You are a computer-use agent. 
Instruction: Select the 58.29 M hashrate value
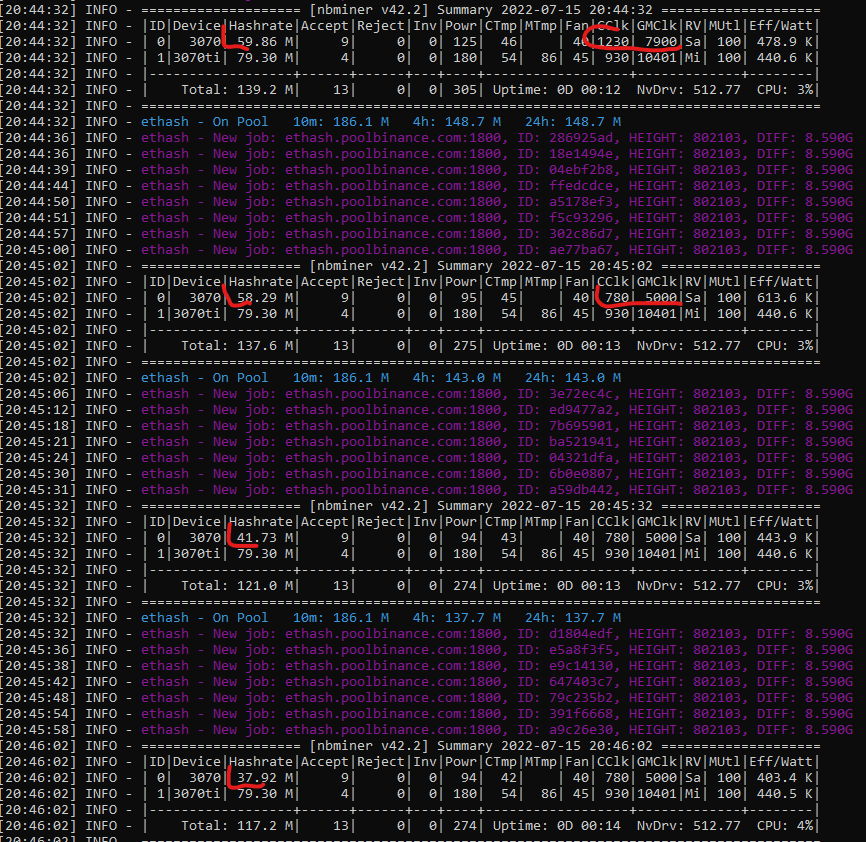(265, 298)
